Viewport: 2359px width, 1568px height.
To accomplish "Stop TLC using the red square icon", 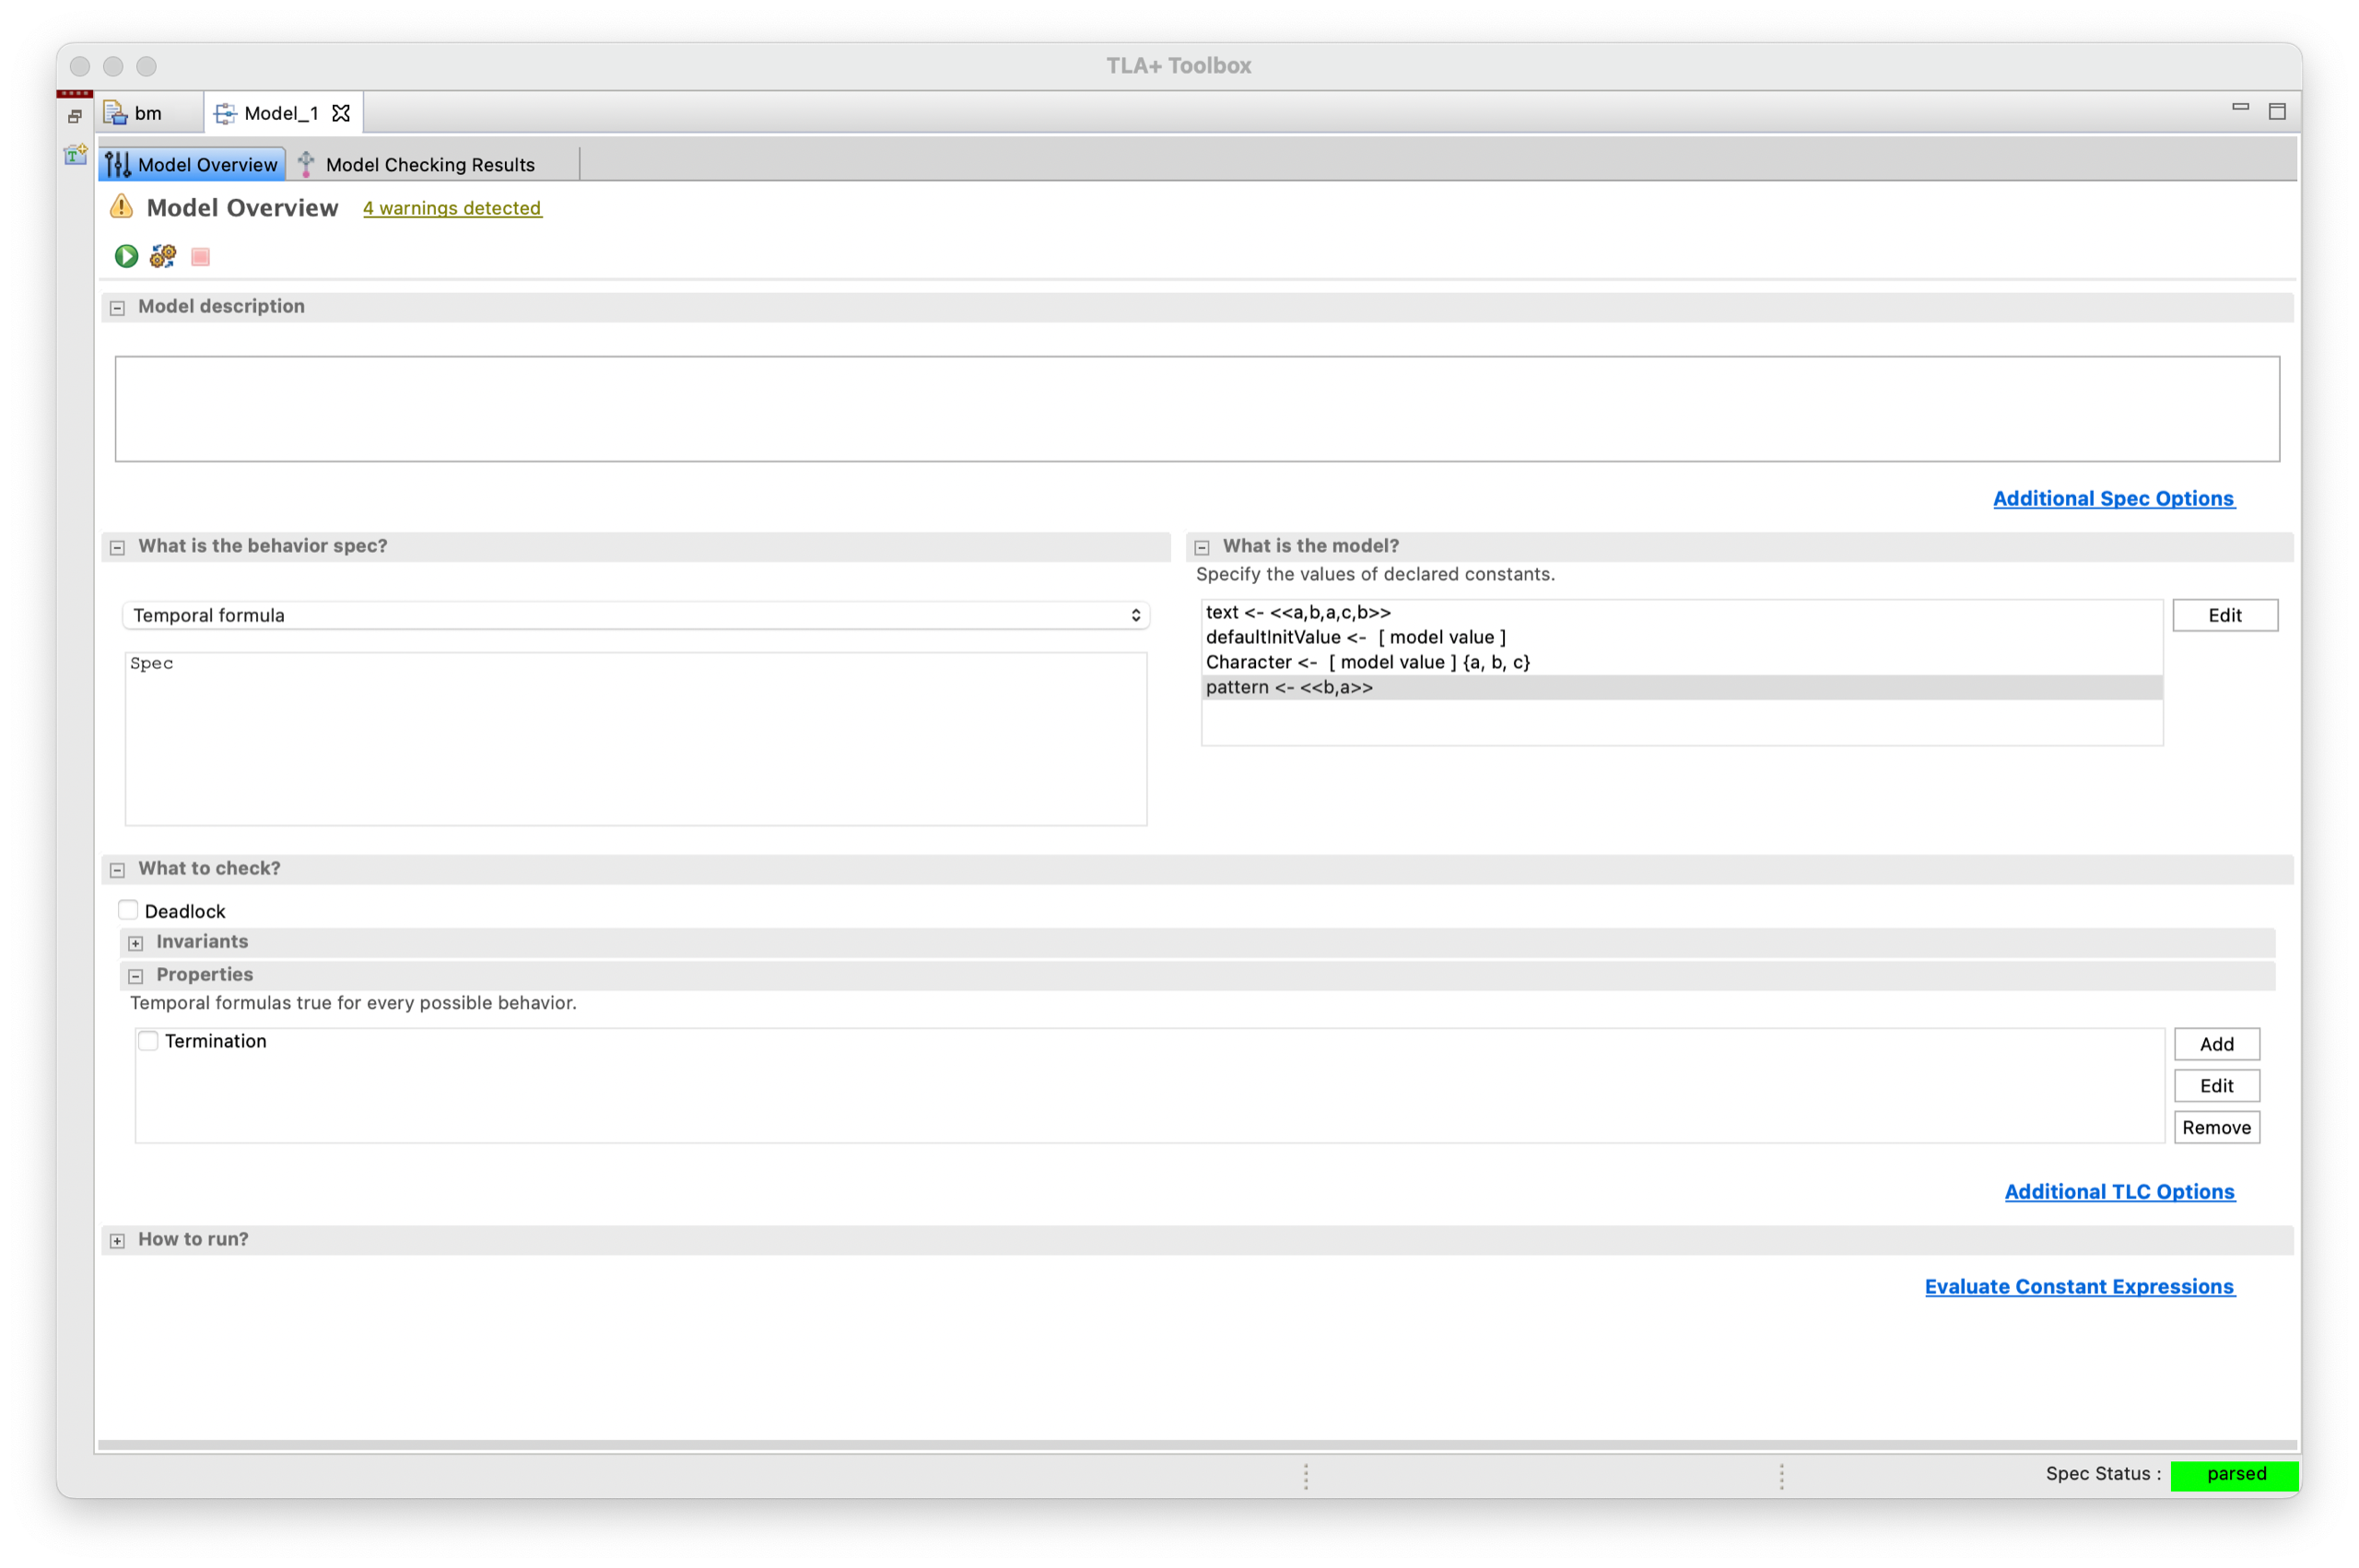I will (200, 257).
